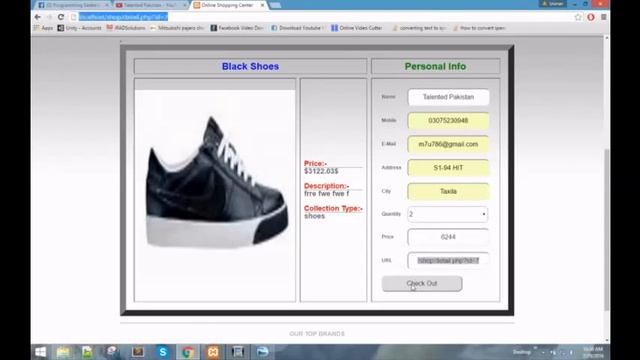Open the Unity - Accounts bookmark
The image size is (640, 360).
(x=80, y=28)
